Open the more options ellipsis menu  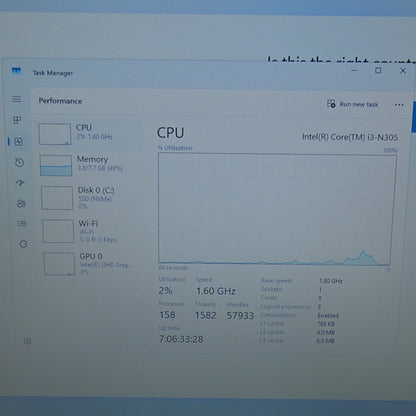tap(399, 105)
